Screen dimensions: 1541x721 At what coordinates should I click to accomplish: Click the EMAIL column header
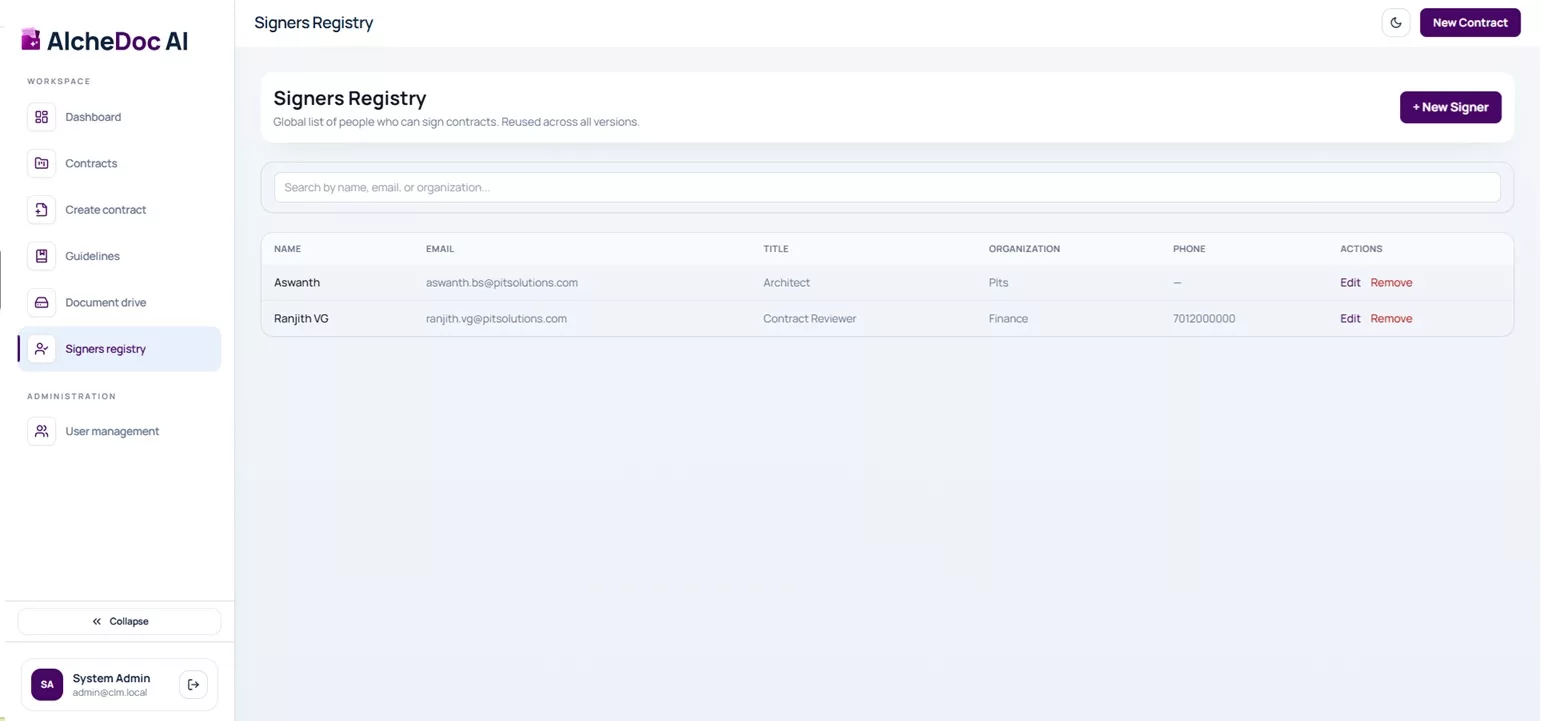coord(440,249)
